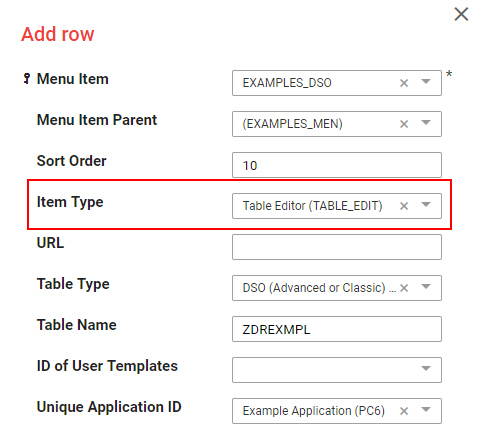Open the Unique Application ID dropdown arrow
Viewport: 481px width, 443px height.
pyautogui.click(x=426, y=409)
